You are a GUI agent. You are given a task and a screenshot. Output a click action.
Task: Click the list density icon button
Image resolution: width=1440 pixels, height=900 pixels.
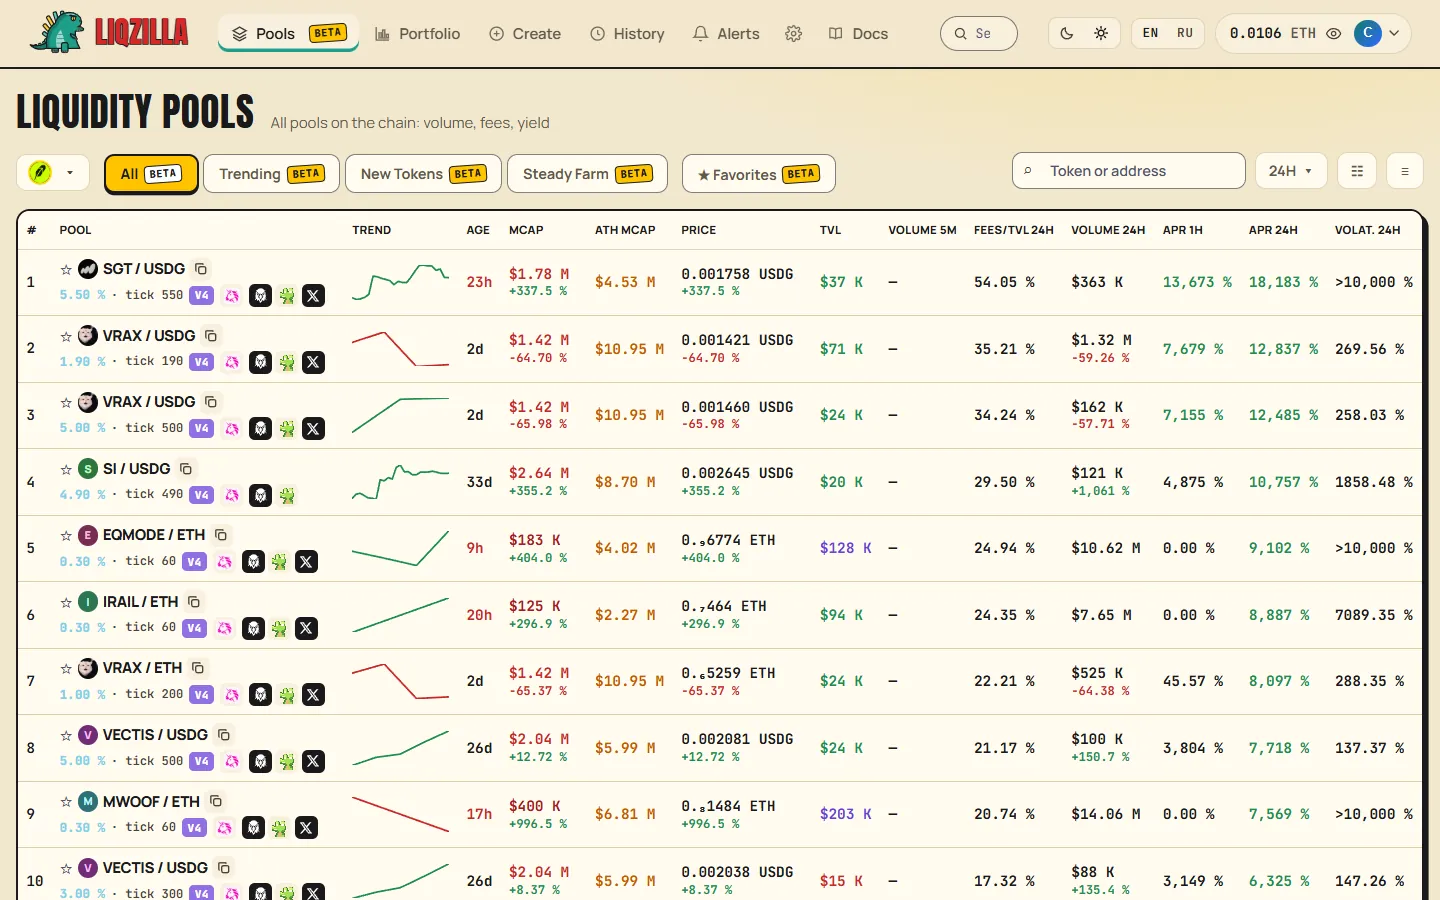pos(1405,171)
